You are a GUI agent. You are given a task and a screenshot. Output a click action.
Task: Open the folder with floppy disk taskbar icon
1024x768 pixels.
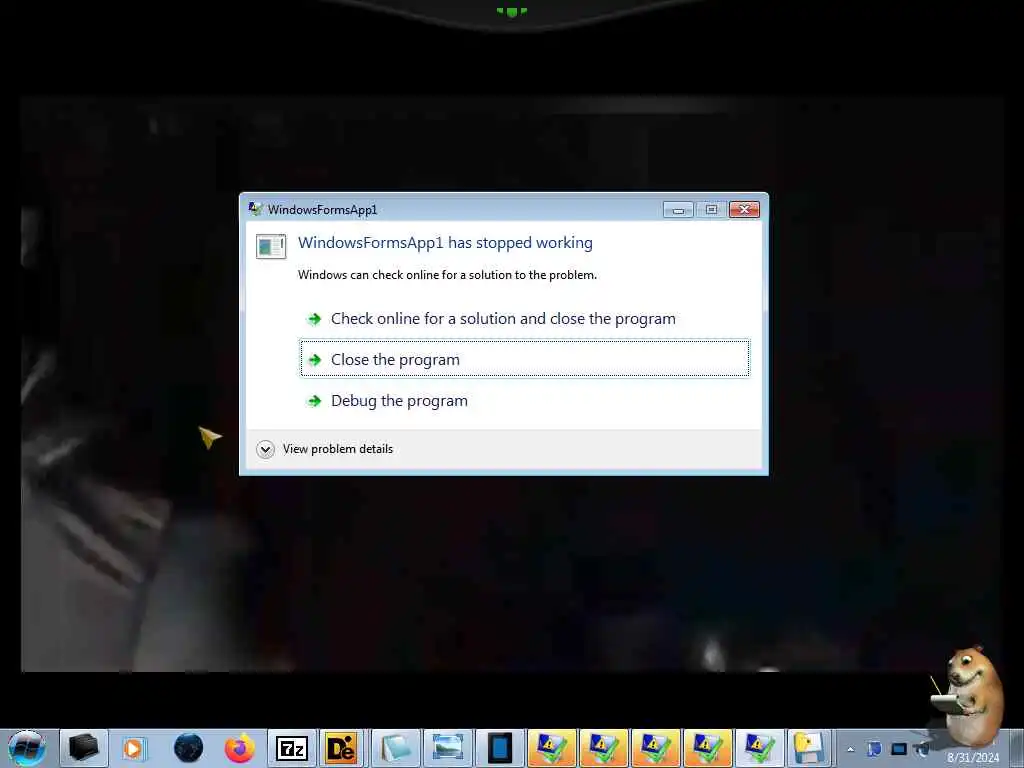click(x=808, y=748)
